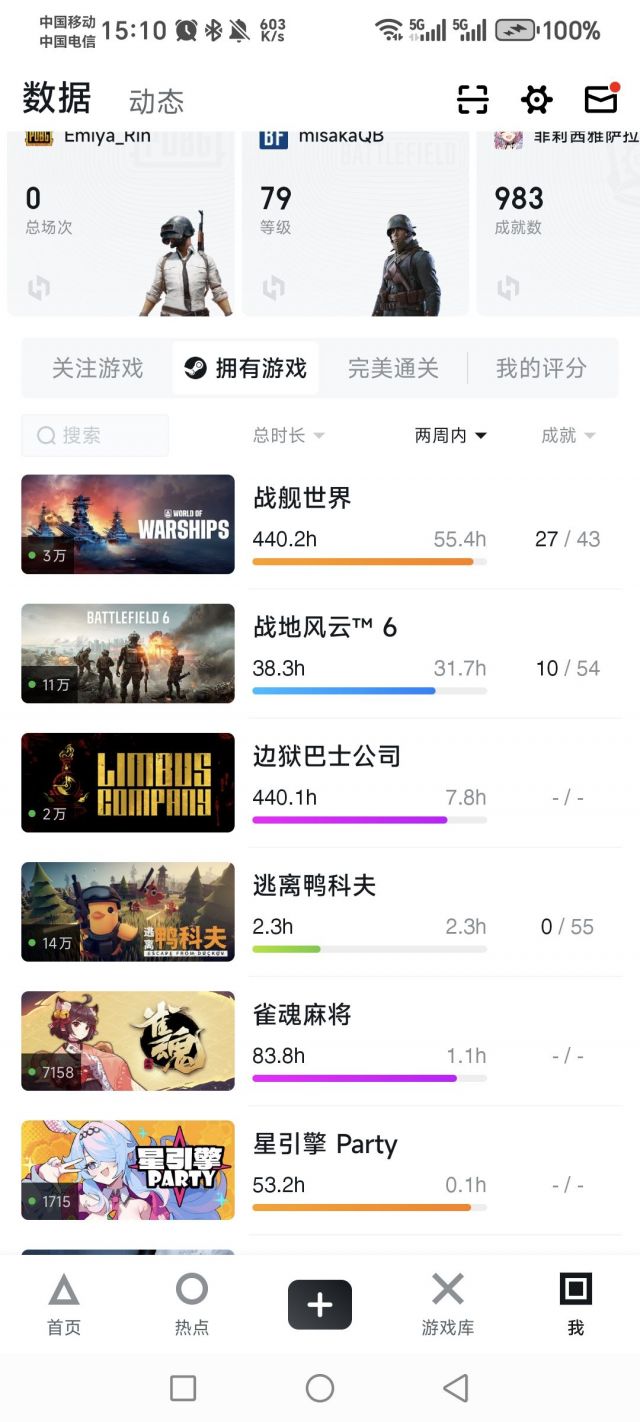Open the settings gear icon

(536, 100)
